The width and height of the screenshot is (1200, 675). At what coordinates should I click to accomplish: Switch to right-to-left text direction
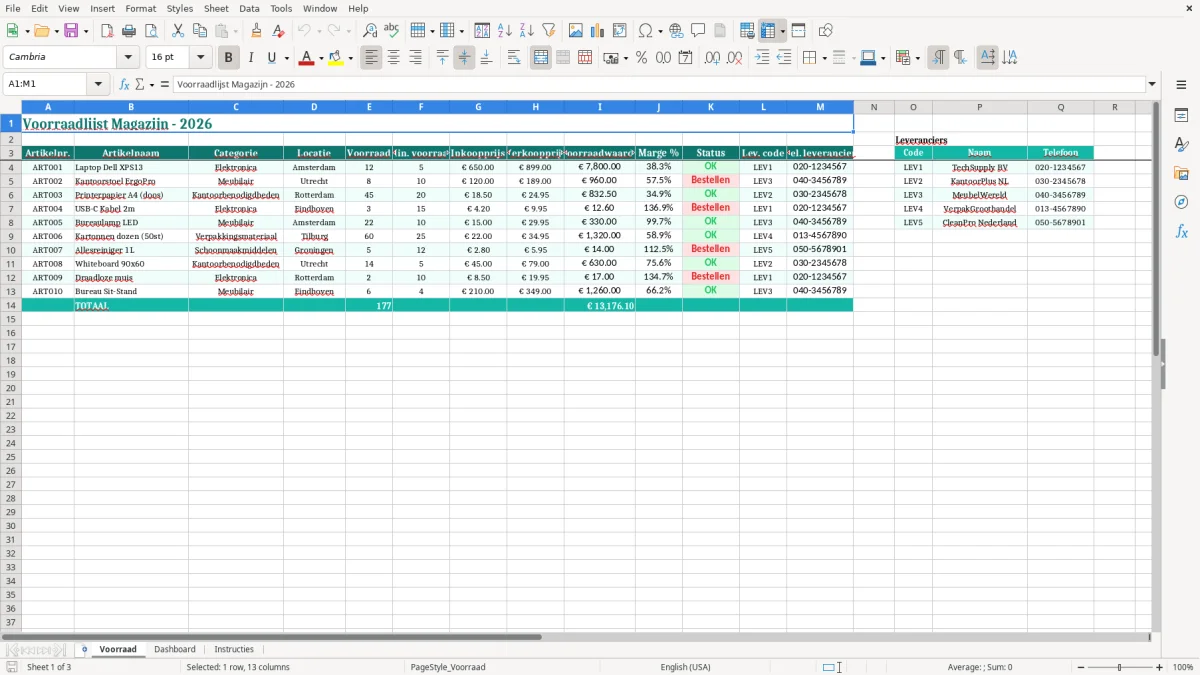point(960,58)
